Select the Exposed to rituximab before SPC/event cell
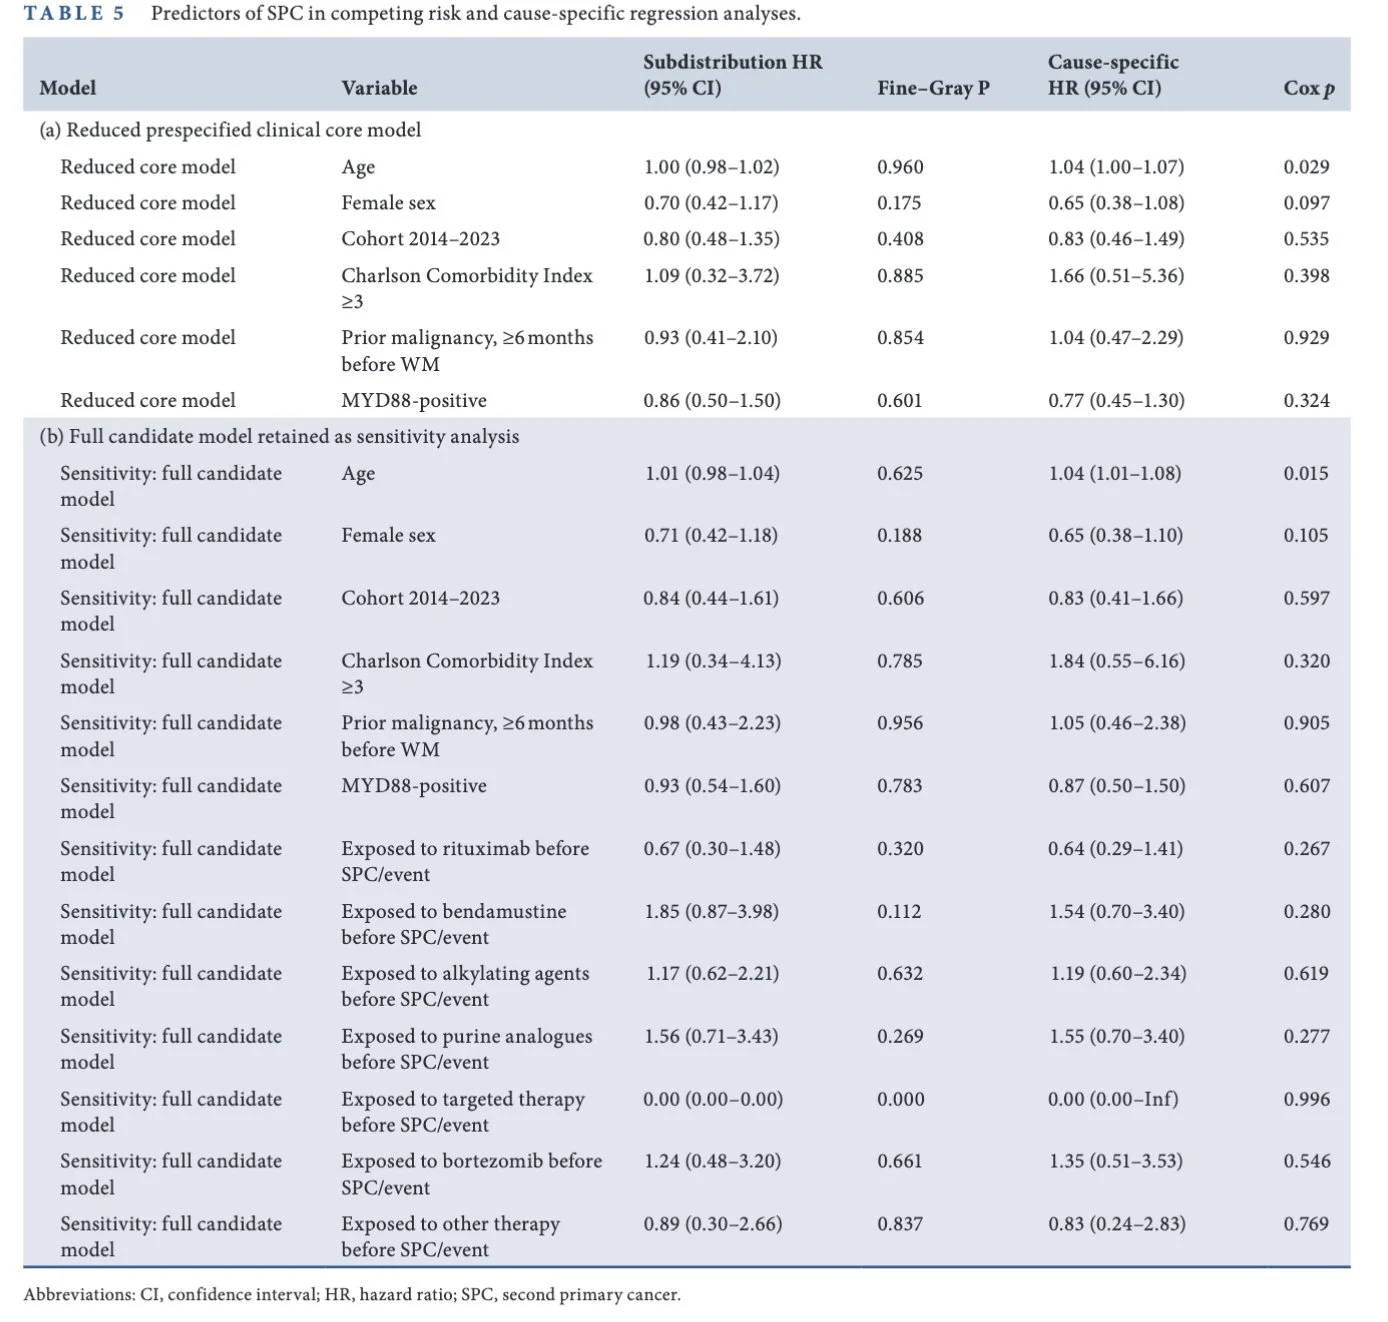This screenshot has width=1388, height=1322. coord(465,861)
